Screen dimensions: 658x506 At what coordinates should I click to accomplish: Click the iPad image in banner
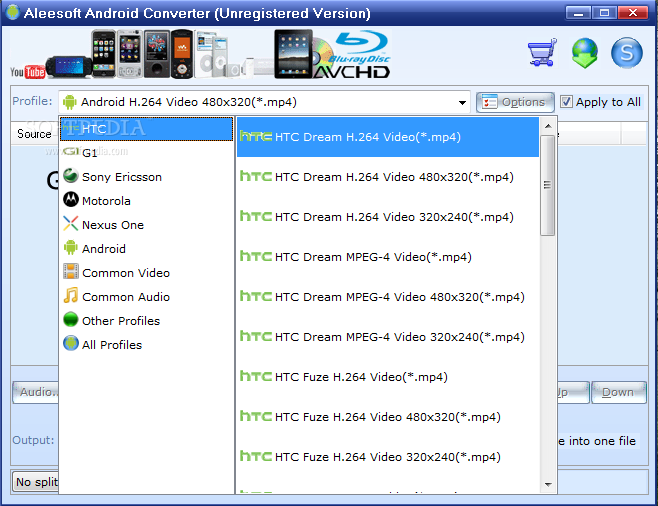point(293,53)
